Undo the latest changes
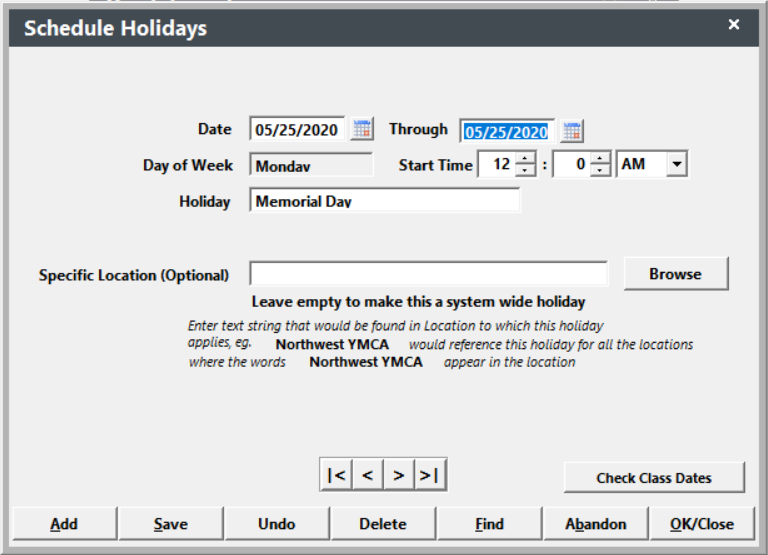The image size is (768, 555). 276,524
